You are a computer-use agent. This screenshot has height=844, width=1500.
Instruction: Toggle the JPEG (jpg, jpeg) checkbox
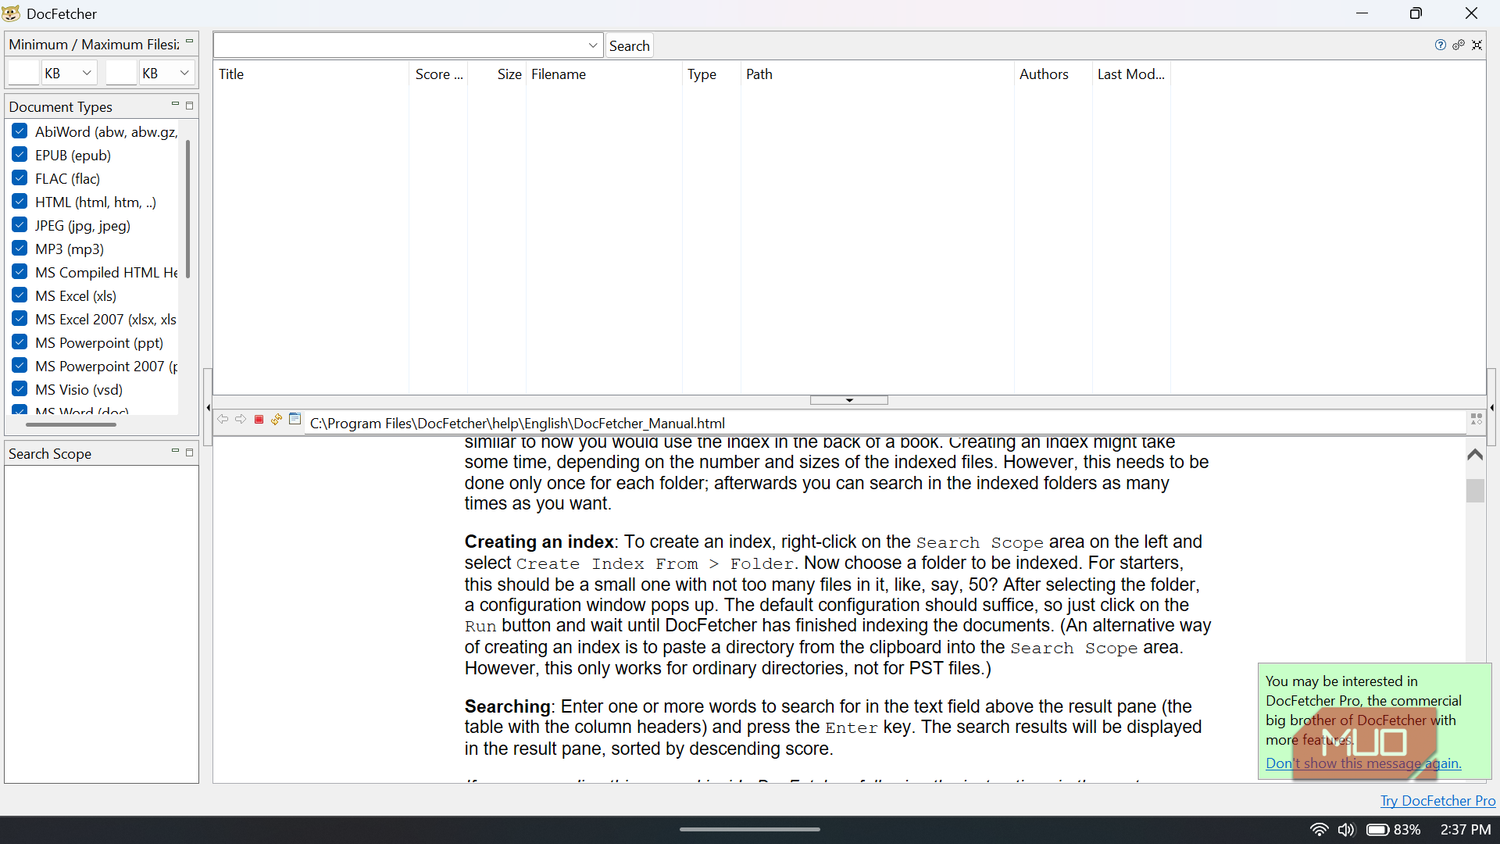click(x=19, y=225)
